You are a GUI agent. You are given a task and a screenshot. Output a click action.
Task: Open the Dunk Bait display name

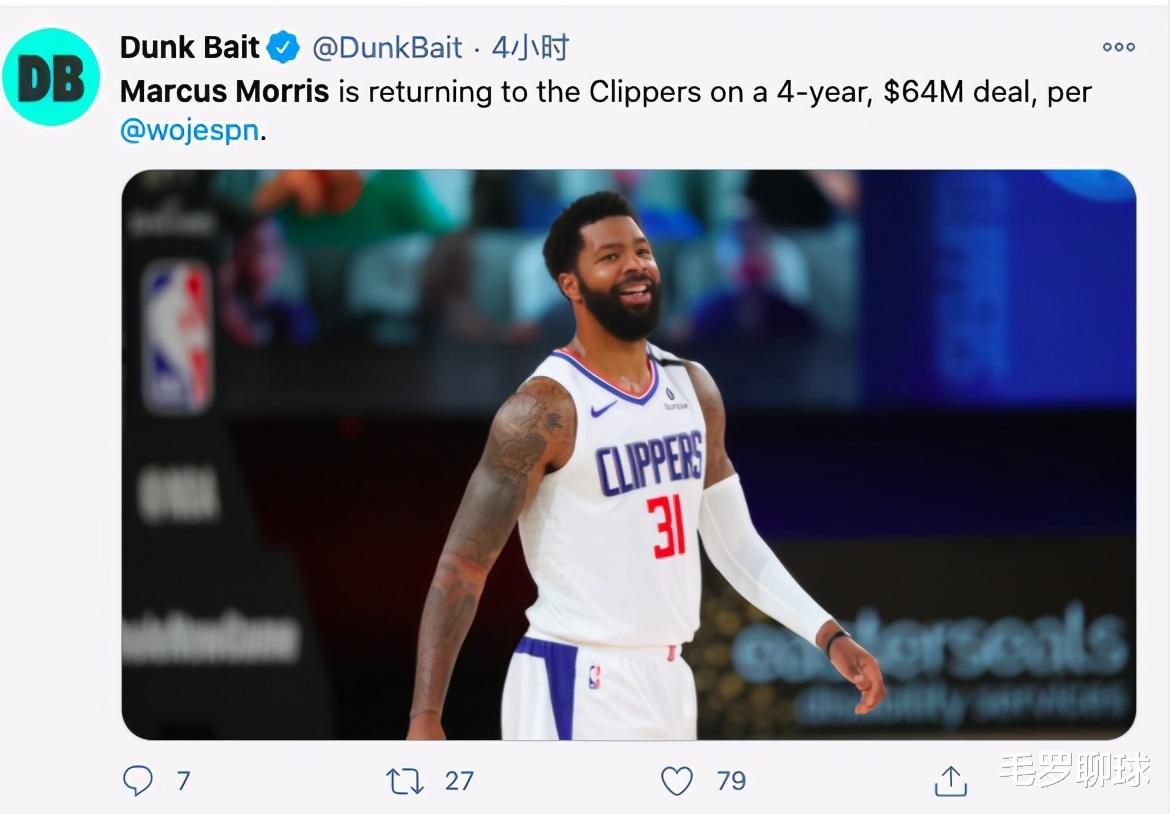[x=190, y=48]
